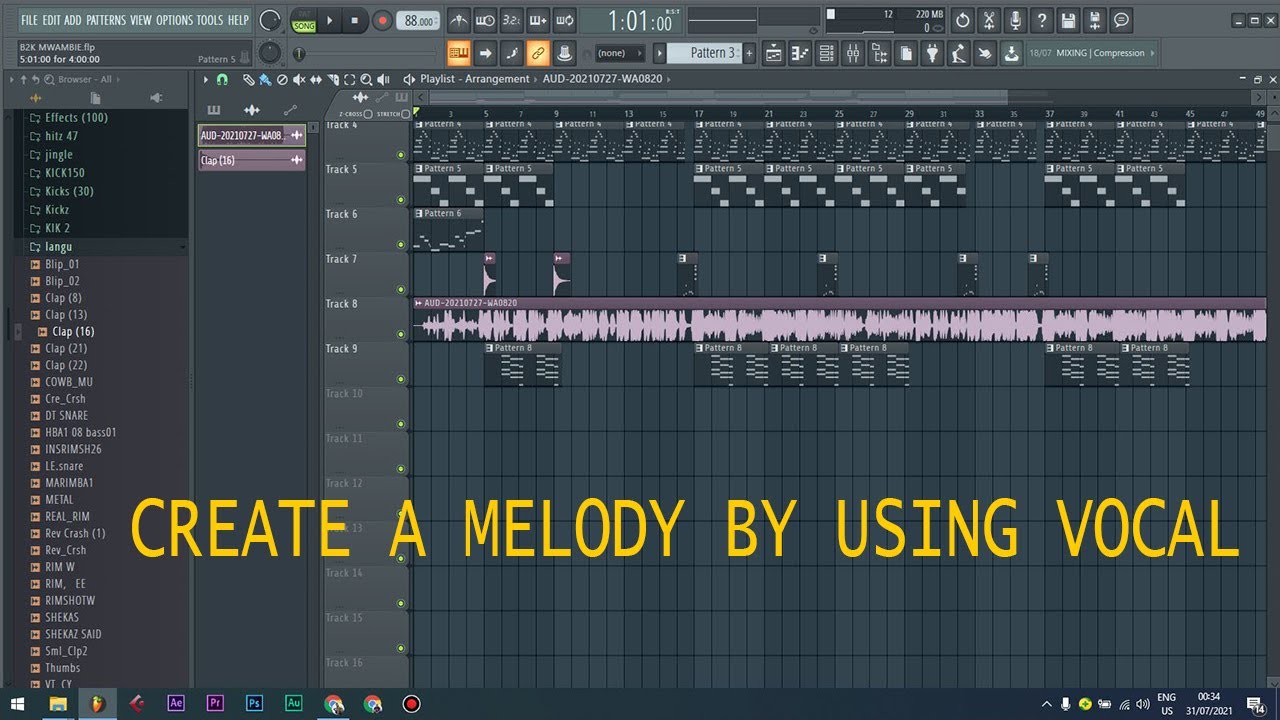The height and width of the screenshot is (720, 1280).
Task: Open the TOOLS menu
Action: pyautogui.click(x=210, y=20)
